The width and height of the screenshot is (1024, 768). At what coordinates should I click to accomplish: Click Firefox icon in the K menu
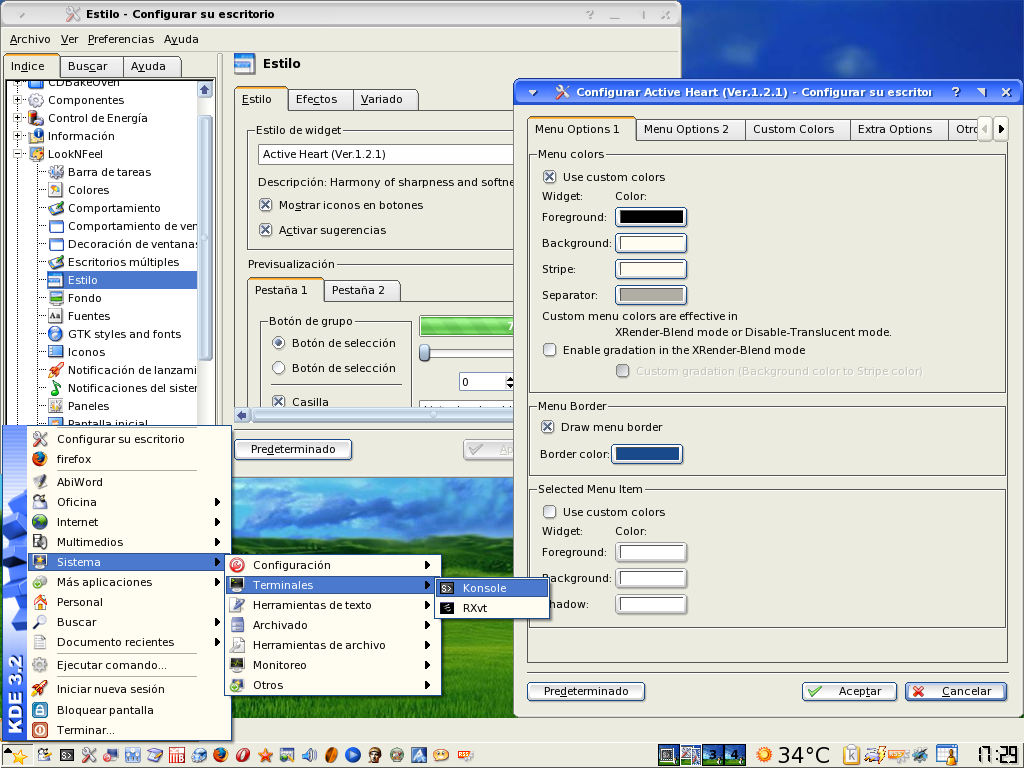point(40,459)
